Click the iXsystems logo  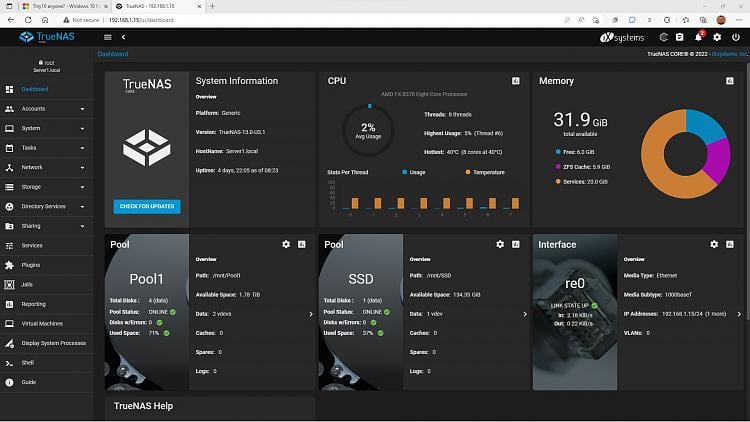(x=622, y=37)
